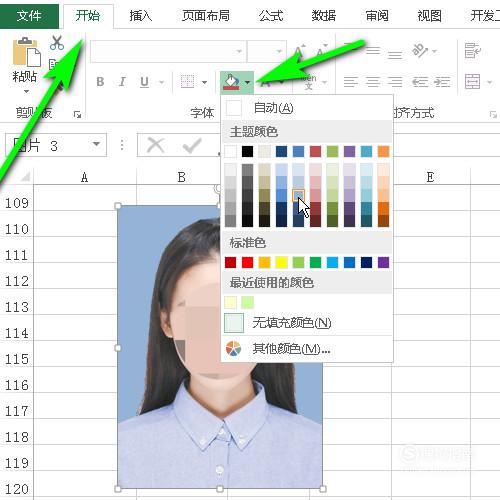The image size is (500, 500).
Task: Open alignment group dialog launcher
Action: 493,115
